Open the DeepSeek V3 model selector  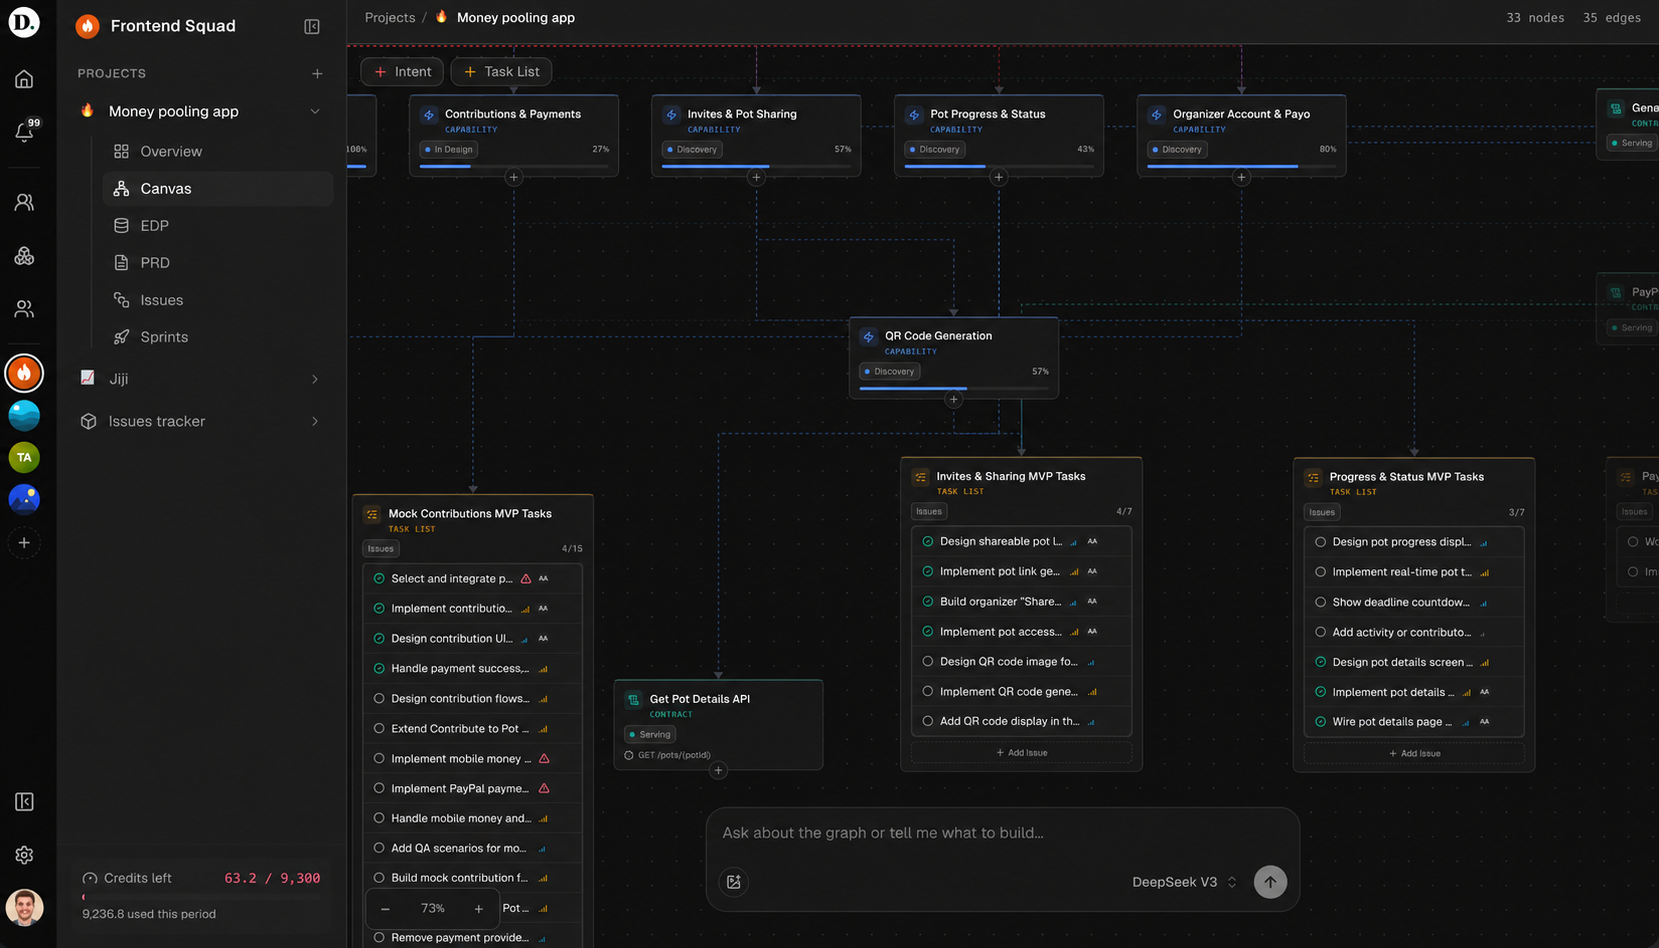(x=1185, y=882)
